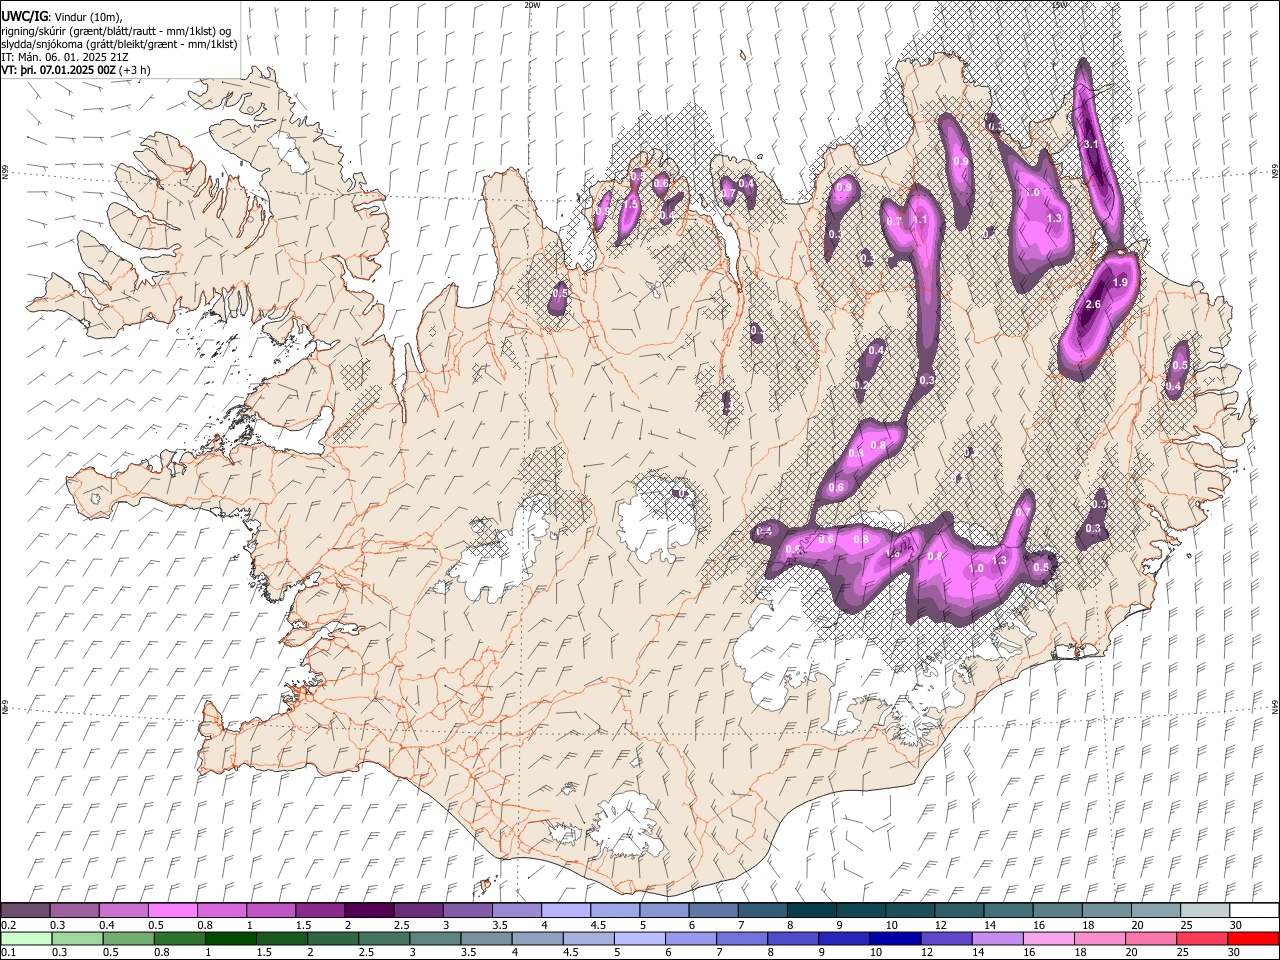
Task: Click the 15W longitude label at top
Action: [1058, 5]
